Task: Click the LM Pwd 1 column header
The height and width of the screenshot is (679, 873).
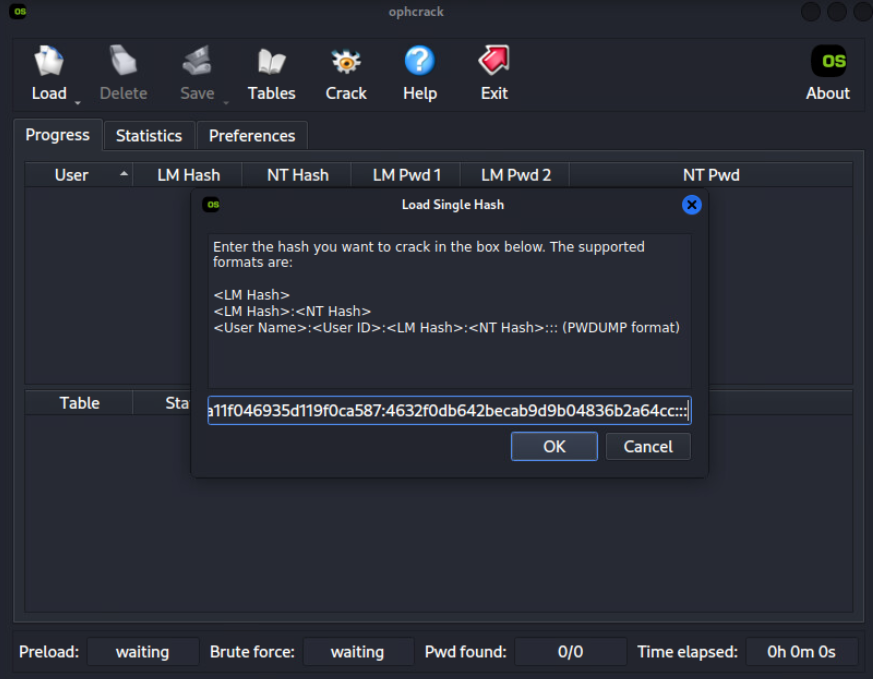Action: tap(406, 175)
